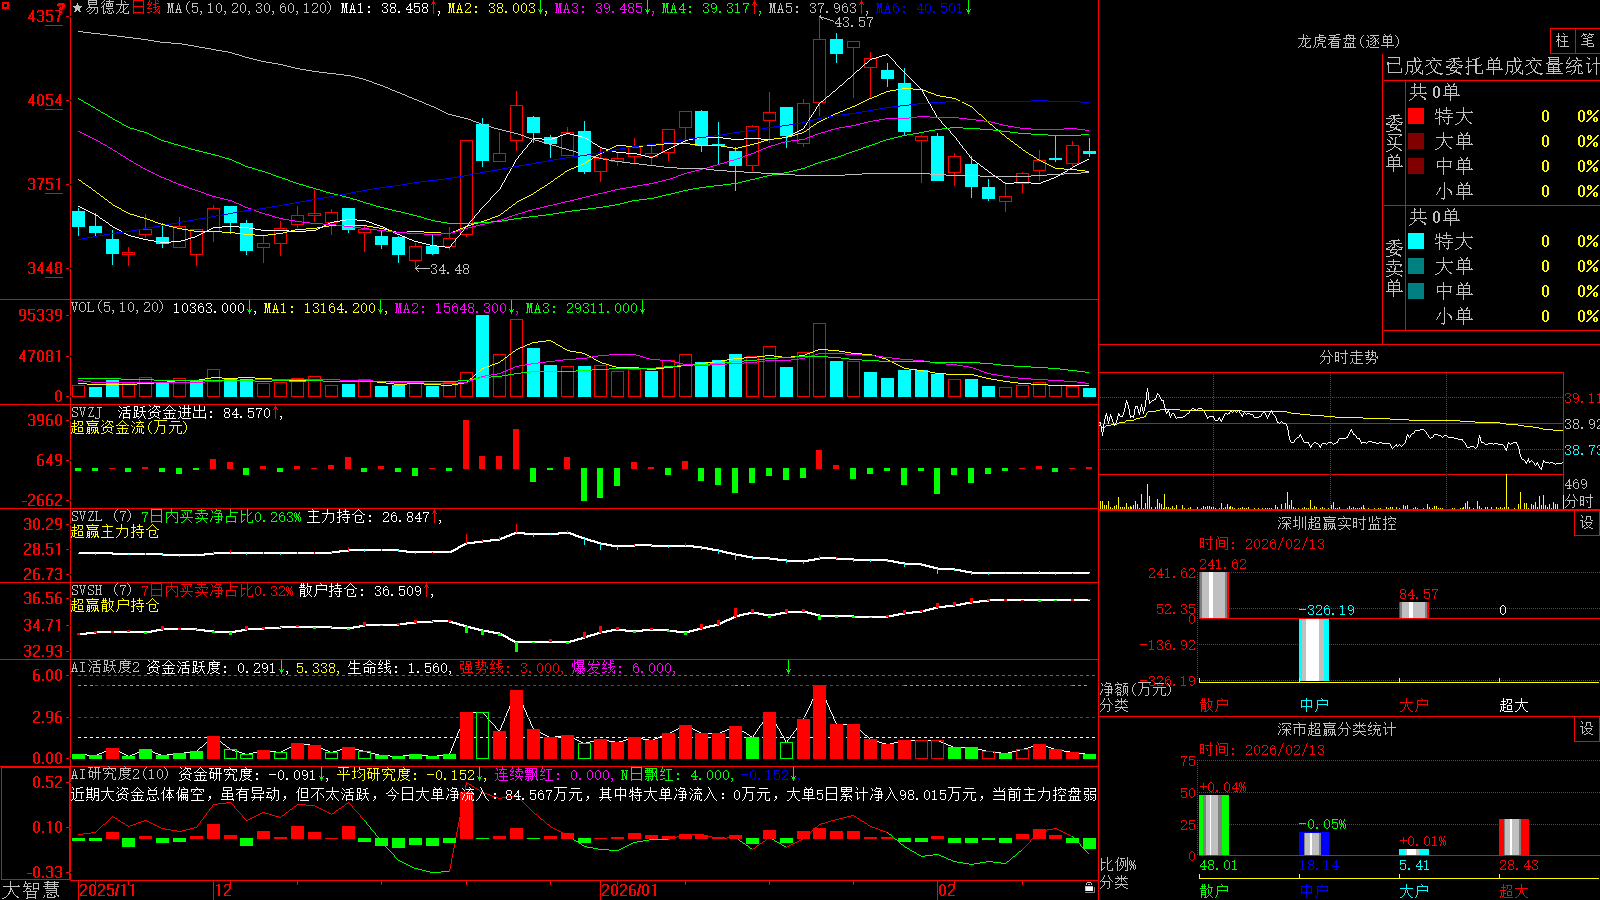Screen dimensions: 1600x900
Task: Click the 深圳超赢实时监控 panel title
Action: point(1337,523)
